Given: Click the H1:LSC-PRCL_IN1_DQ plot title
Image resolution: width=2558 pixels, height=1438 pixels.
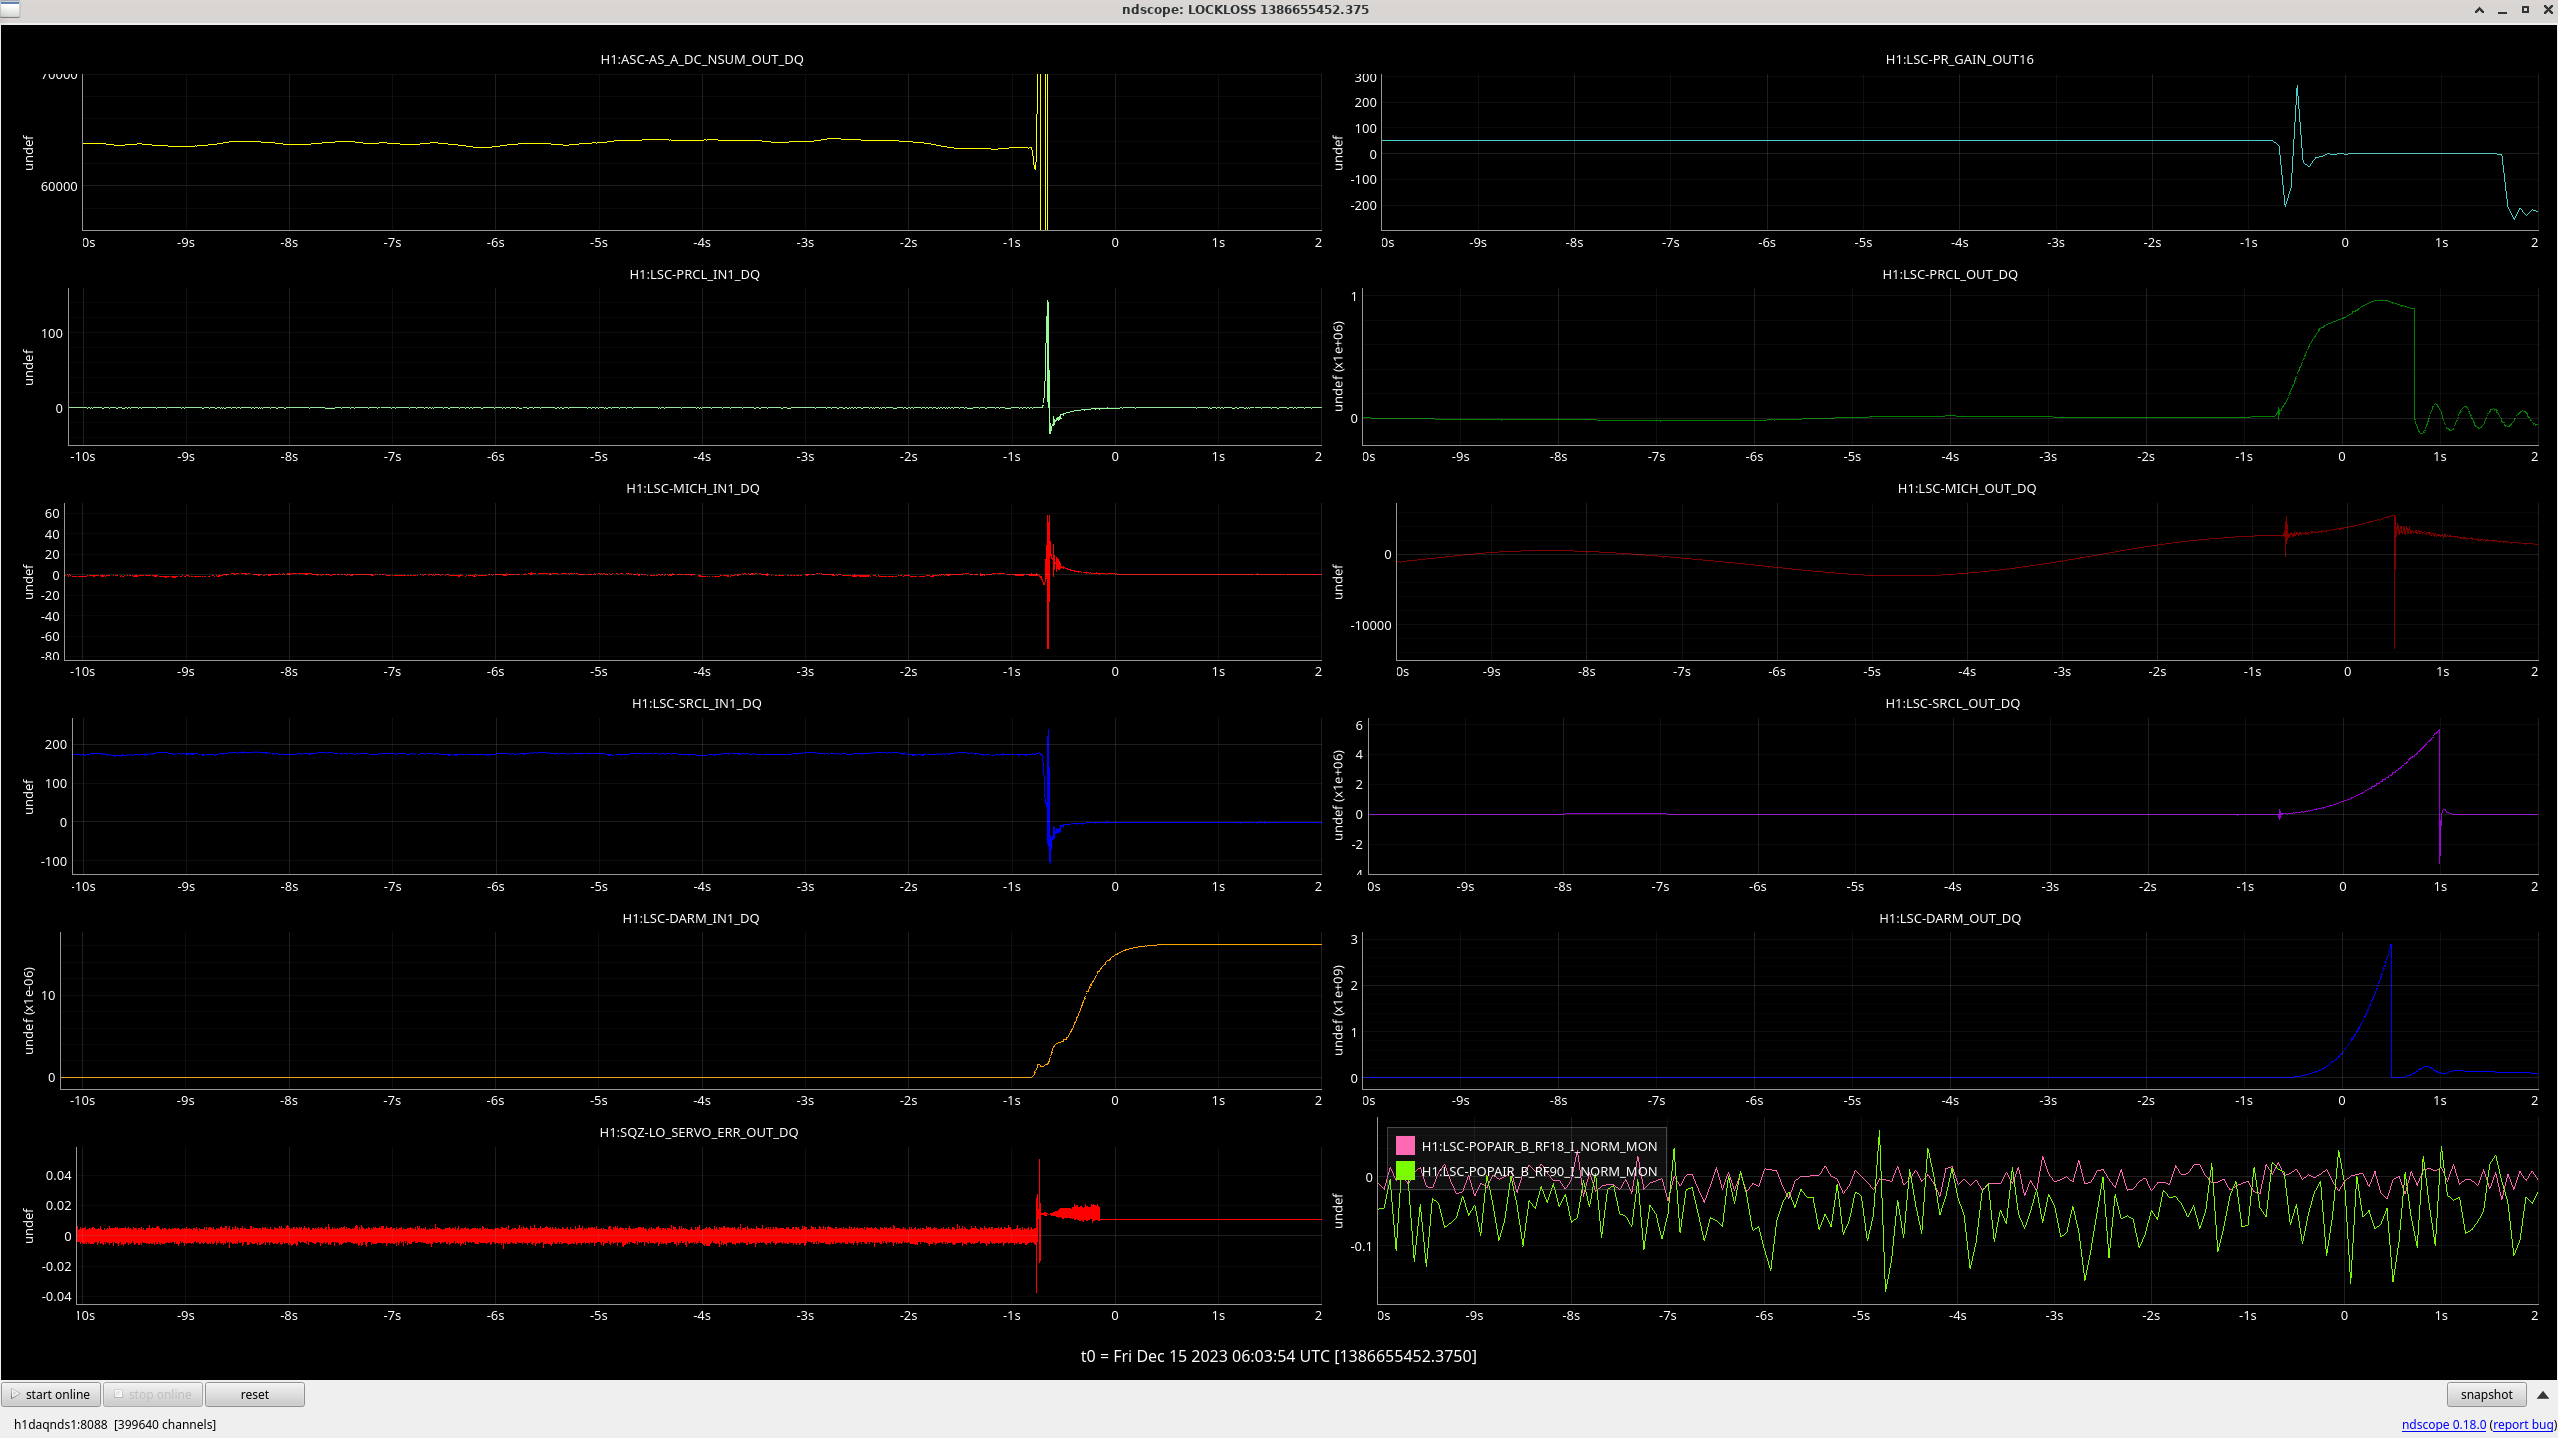Looking at the screenshot, I should pos(694,274).
